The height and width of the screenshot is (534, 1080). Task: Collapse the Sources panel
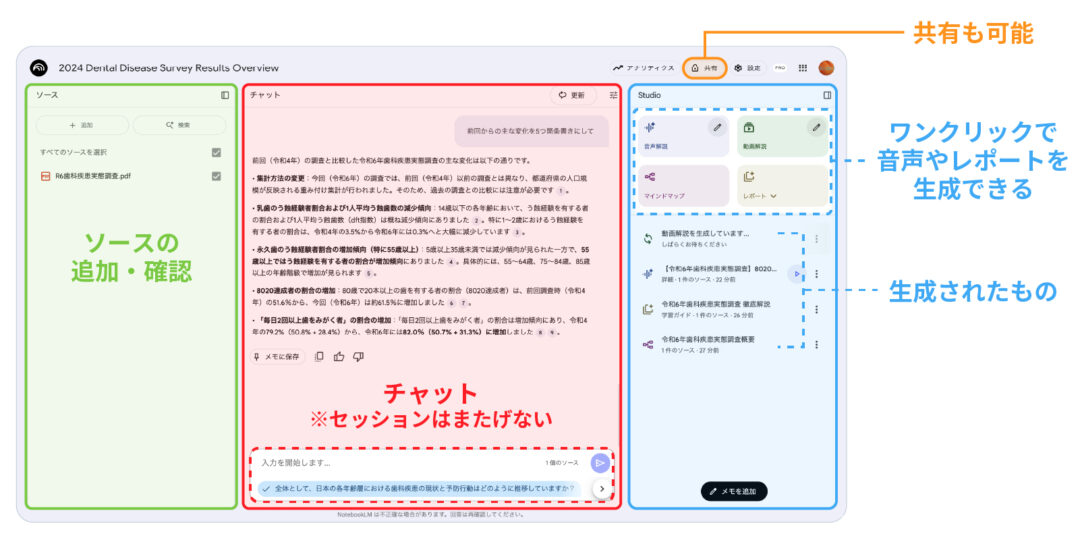point(225,95)
